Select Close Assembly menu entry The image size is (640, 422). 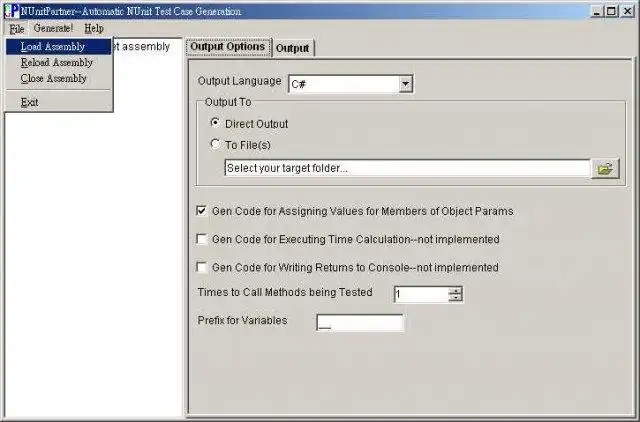point(58,78)
